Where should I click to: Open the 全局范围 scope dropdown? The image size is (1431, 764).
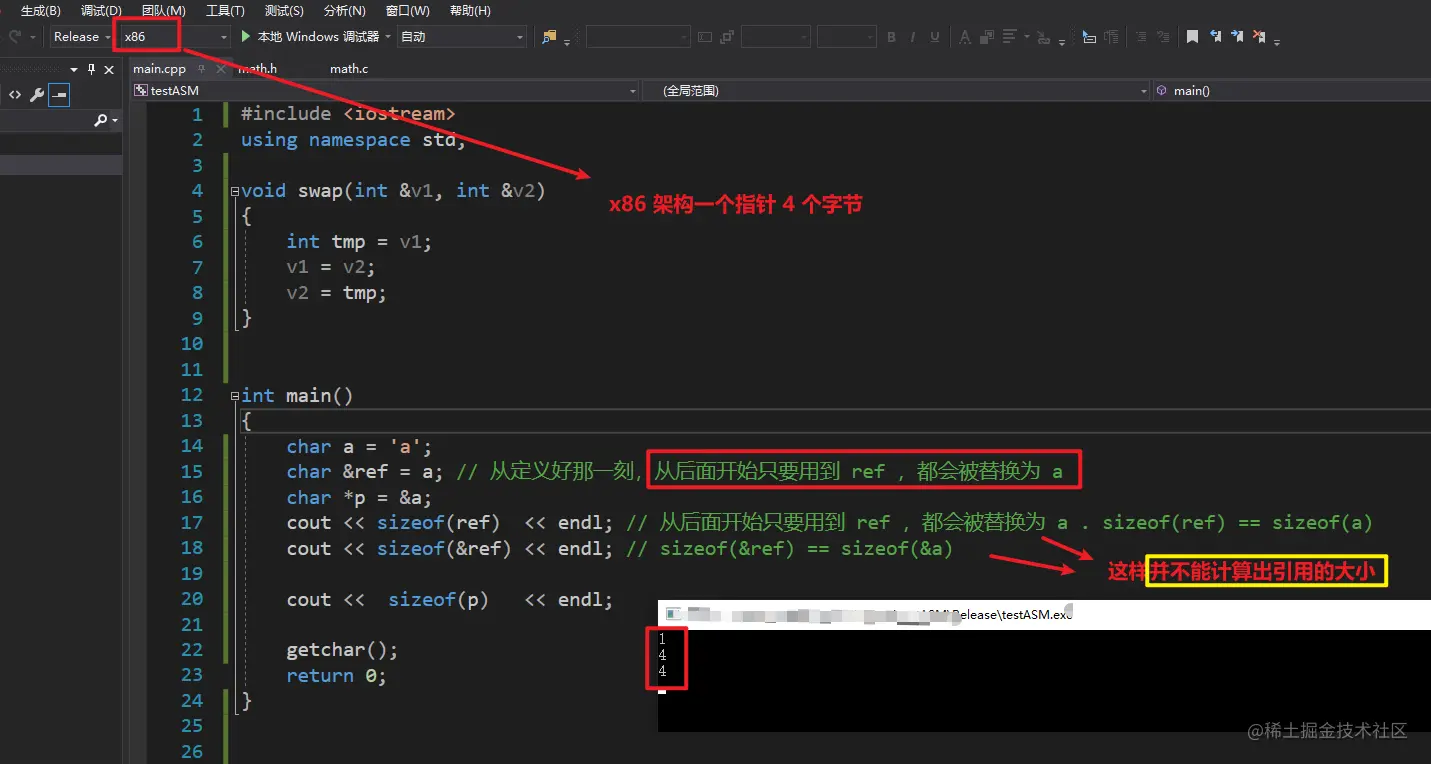coord(896,90)
